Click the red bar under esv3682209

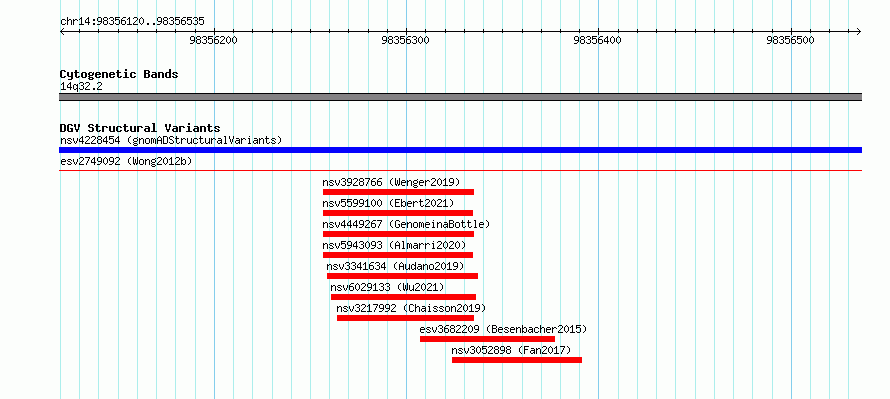(x=488, y=339)
